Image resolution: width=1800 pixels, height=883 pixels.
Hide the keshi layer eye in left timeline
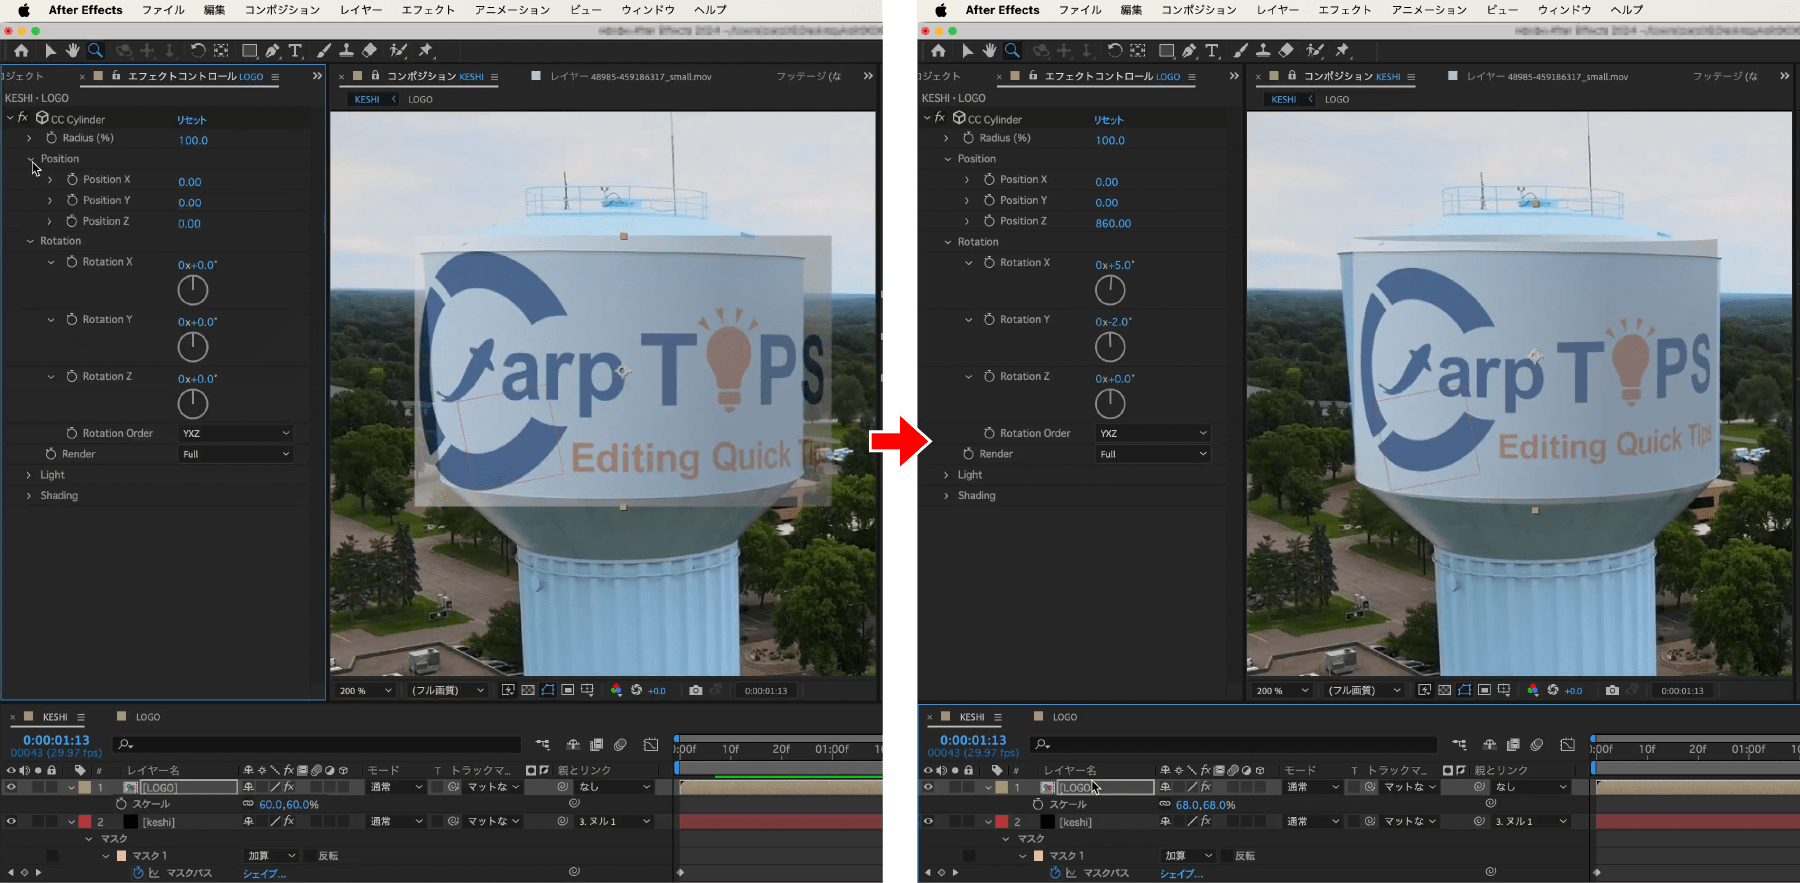11,821
